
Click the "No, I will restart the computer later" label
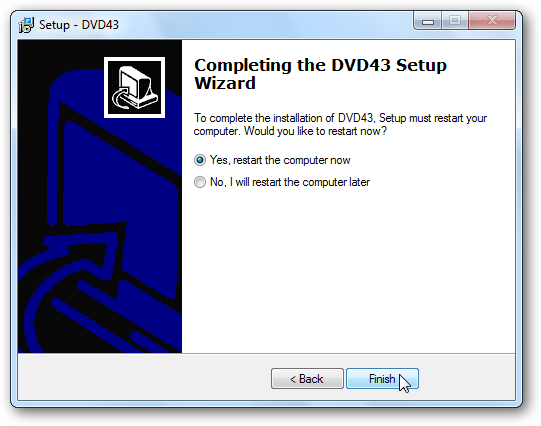tap(290, 182)
